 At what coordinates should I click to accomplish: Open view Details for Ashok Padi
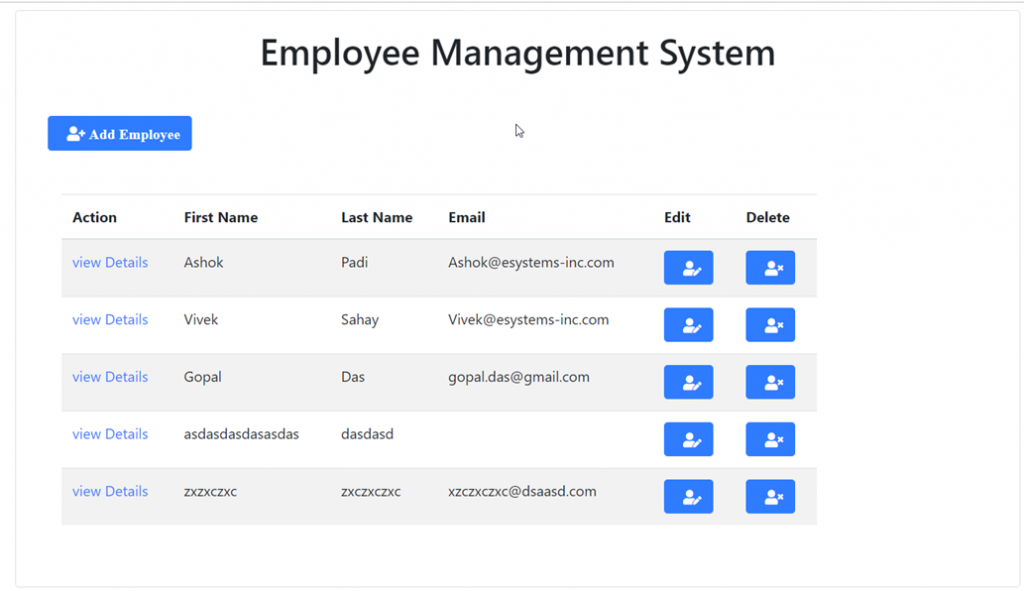[x=109, y=262]
